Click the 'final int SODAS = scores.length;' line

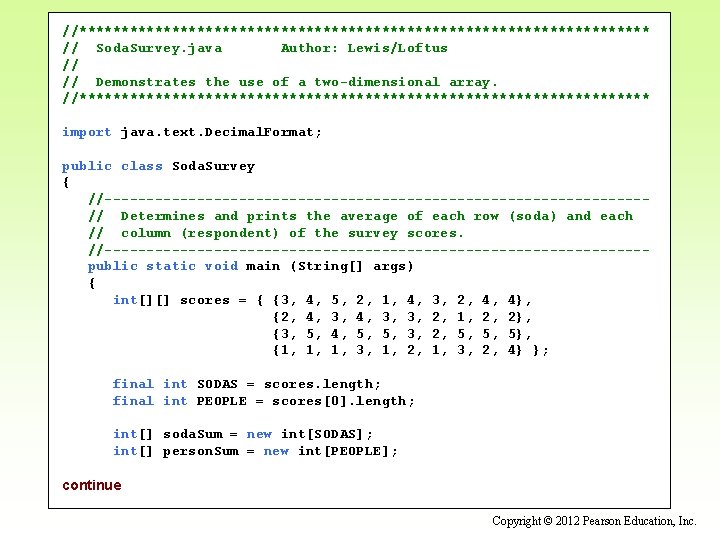click(247, 384)
